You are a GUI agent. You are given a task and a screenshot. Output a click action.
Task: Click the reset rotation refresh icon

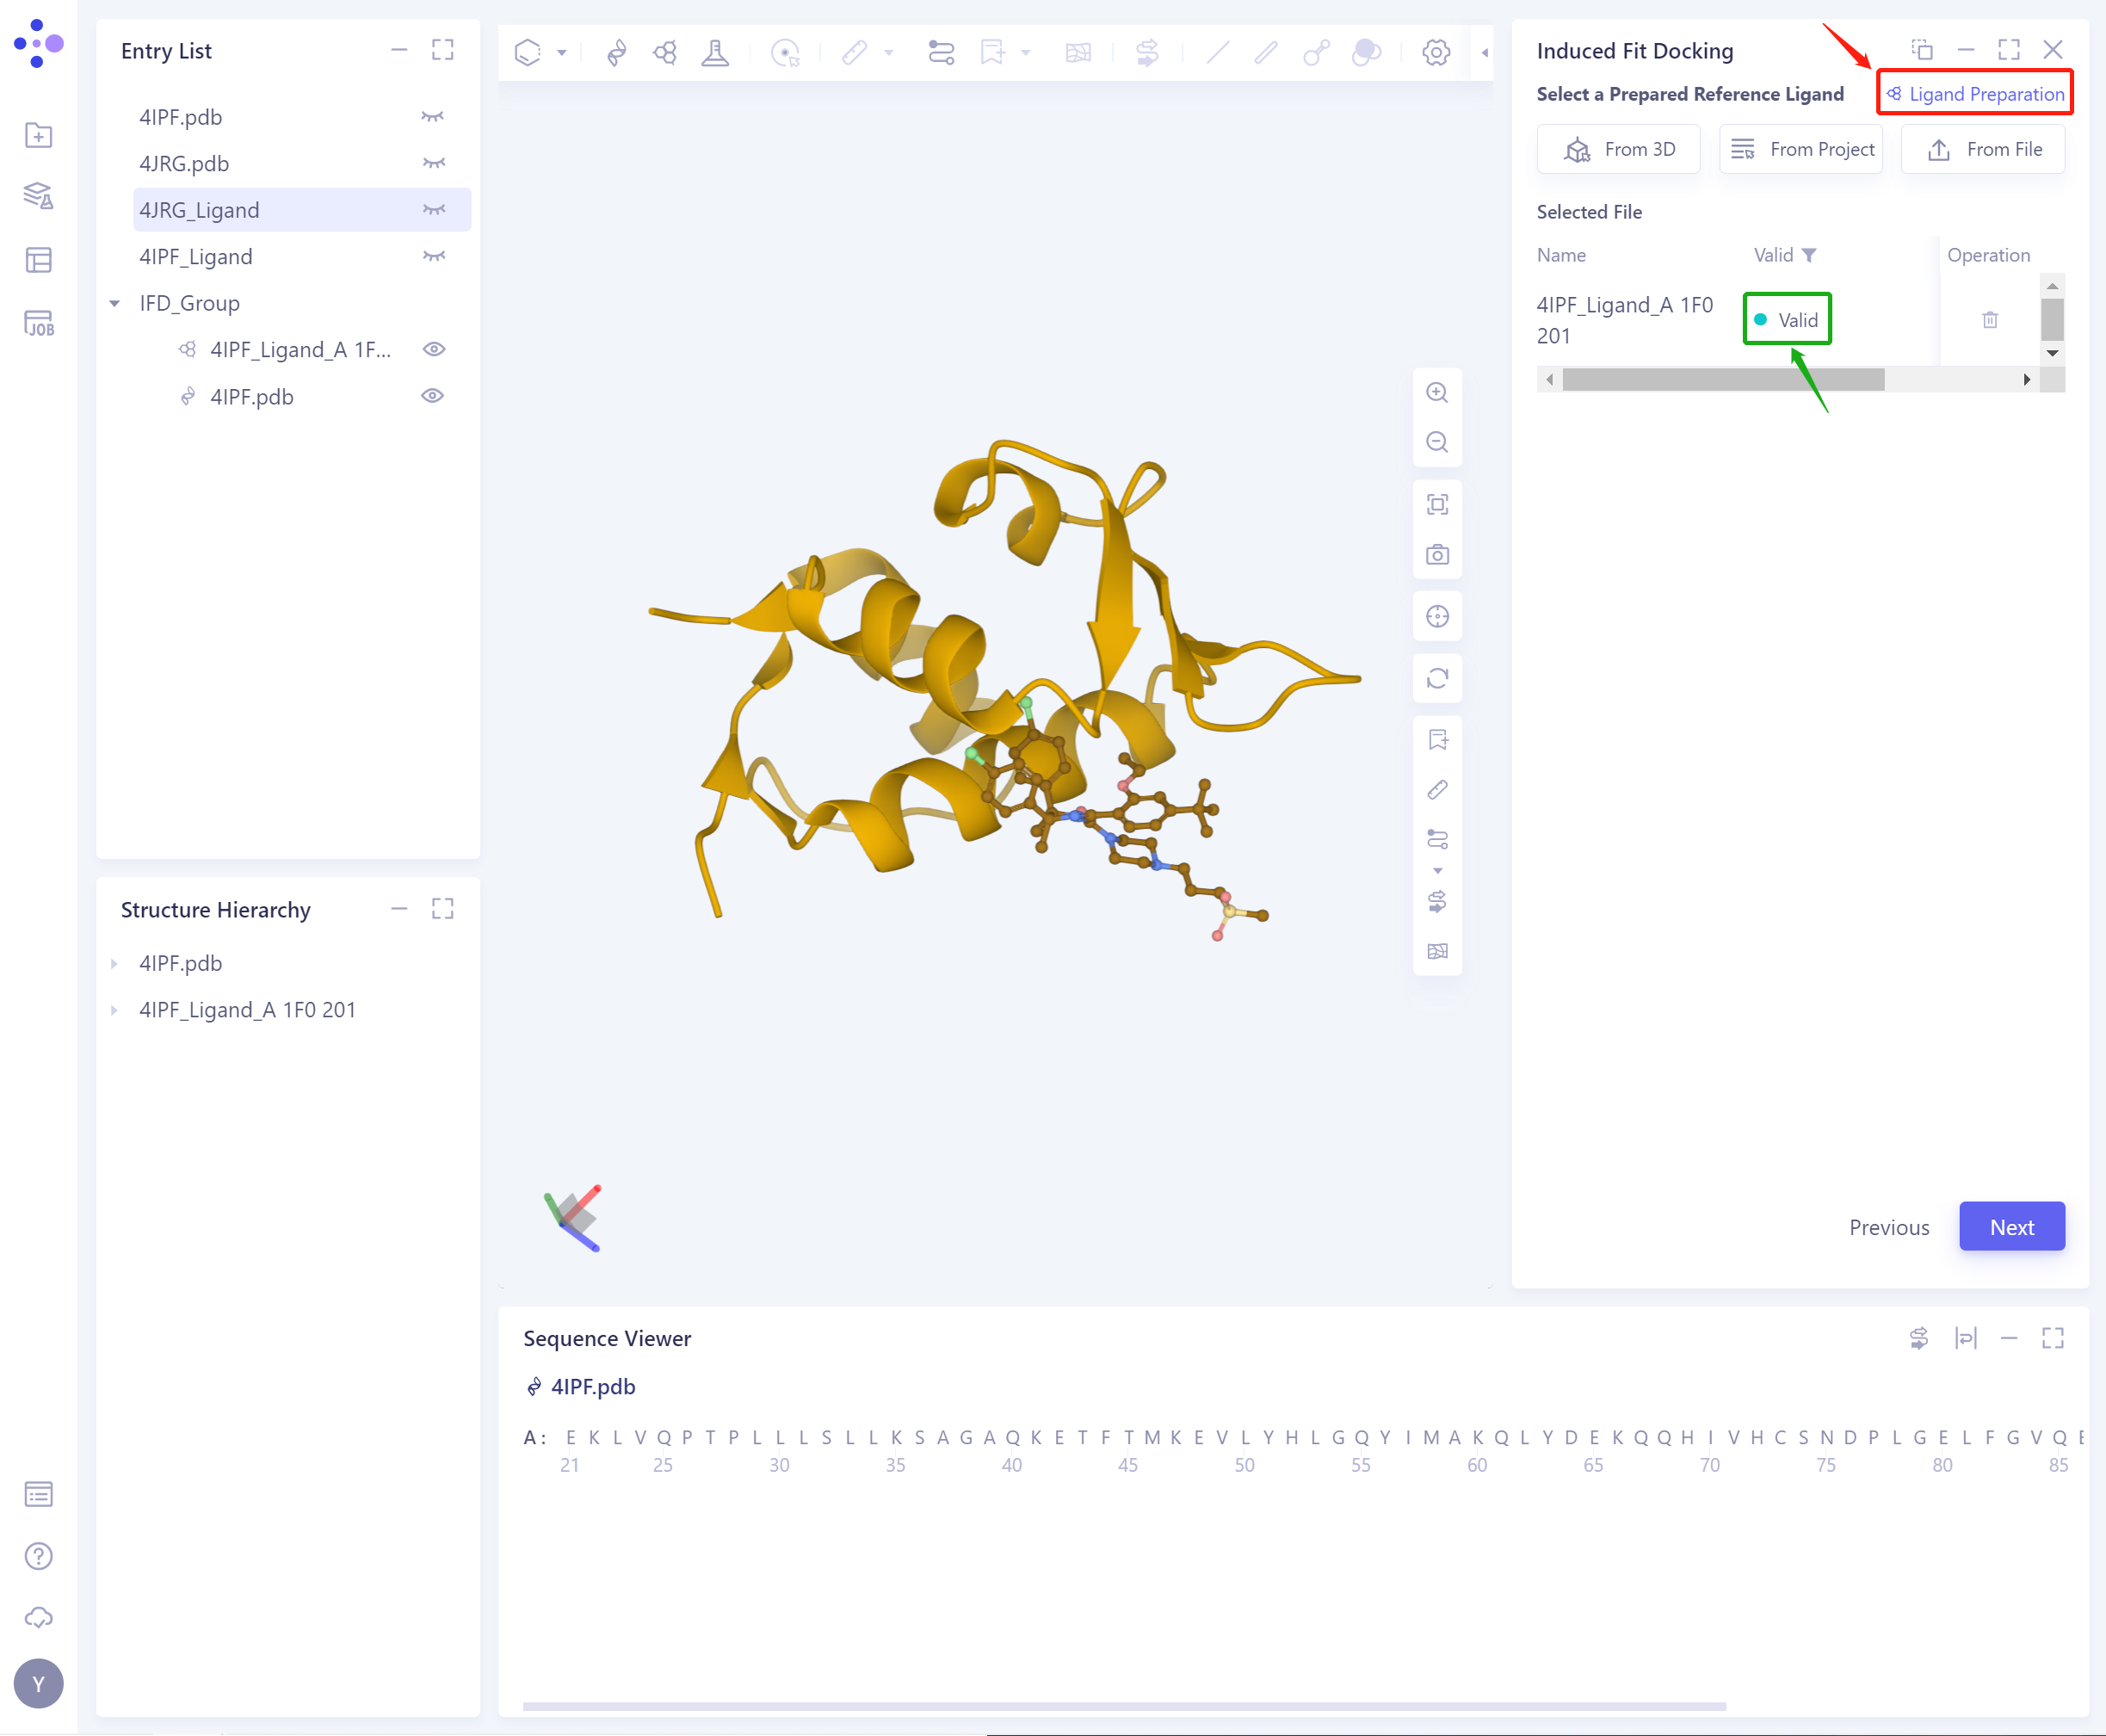1437,679
